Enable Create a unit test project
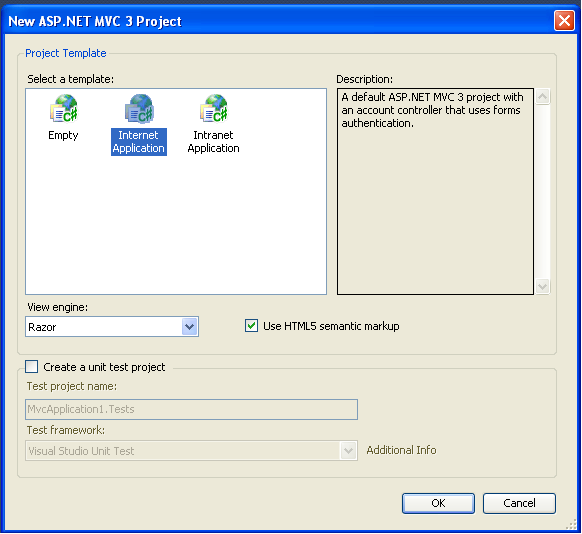582x534 pixels. coord(32,367)
